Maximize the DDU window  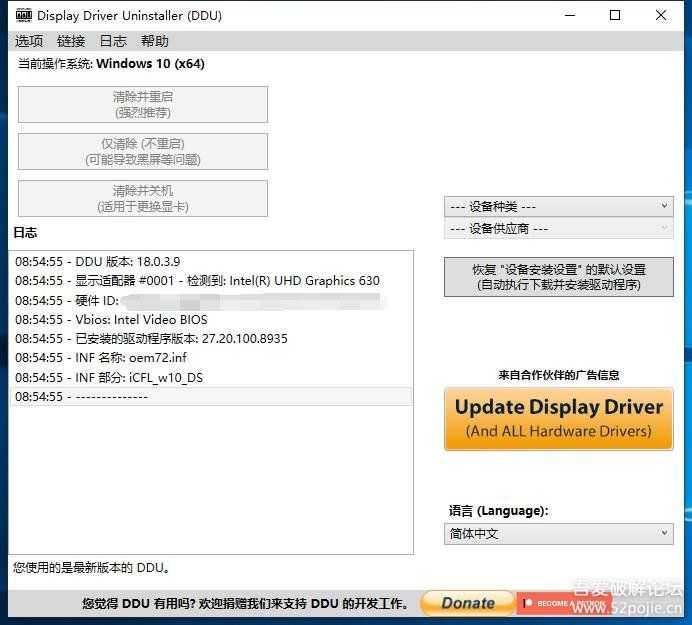pos(615,16)
